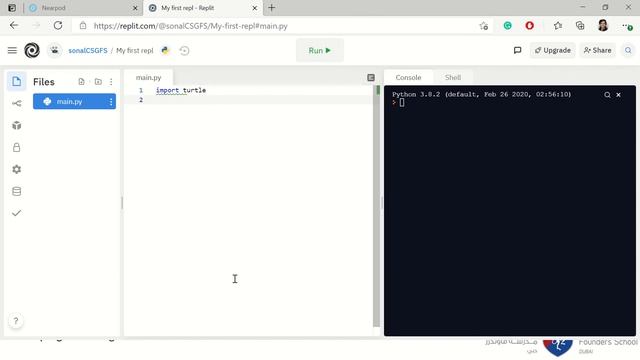Open the browser tab actions menu icon
Viewport: 640px width, 360px height.
point(12,8)
